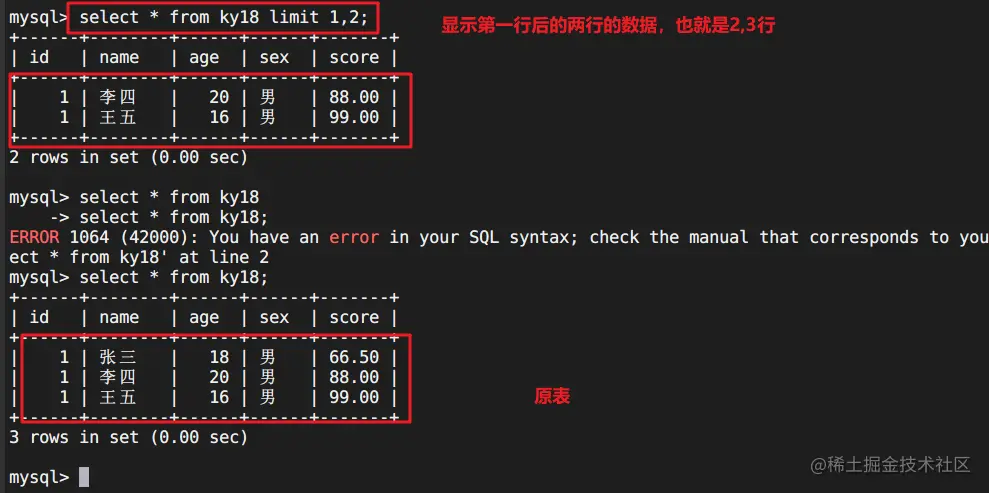The width and height of the screenshot is (989, 493).
Task: Click '李四' in the three-row full table
Action: (117, 377)
